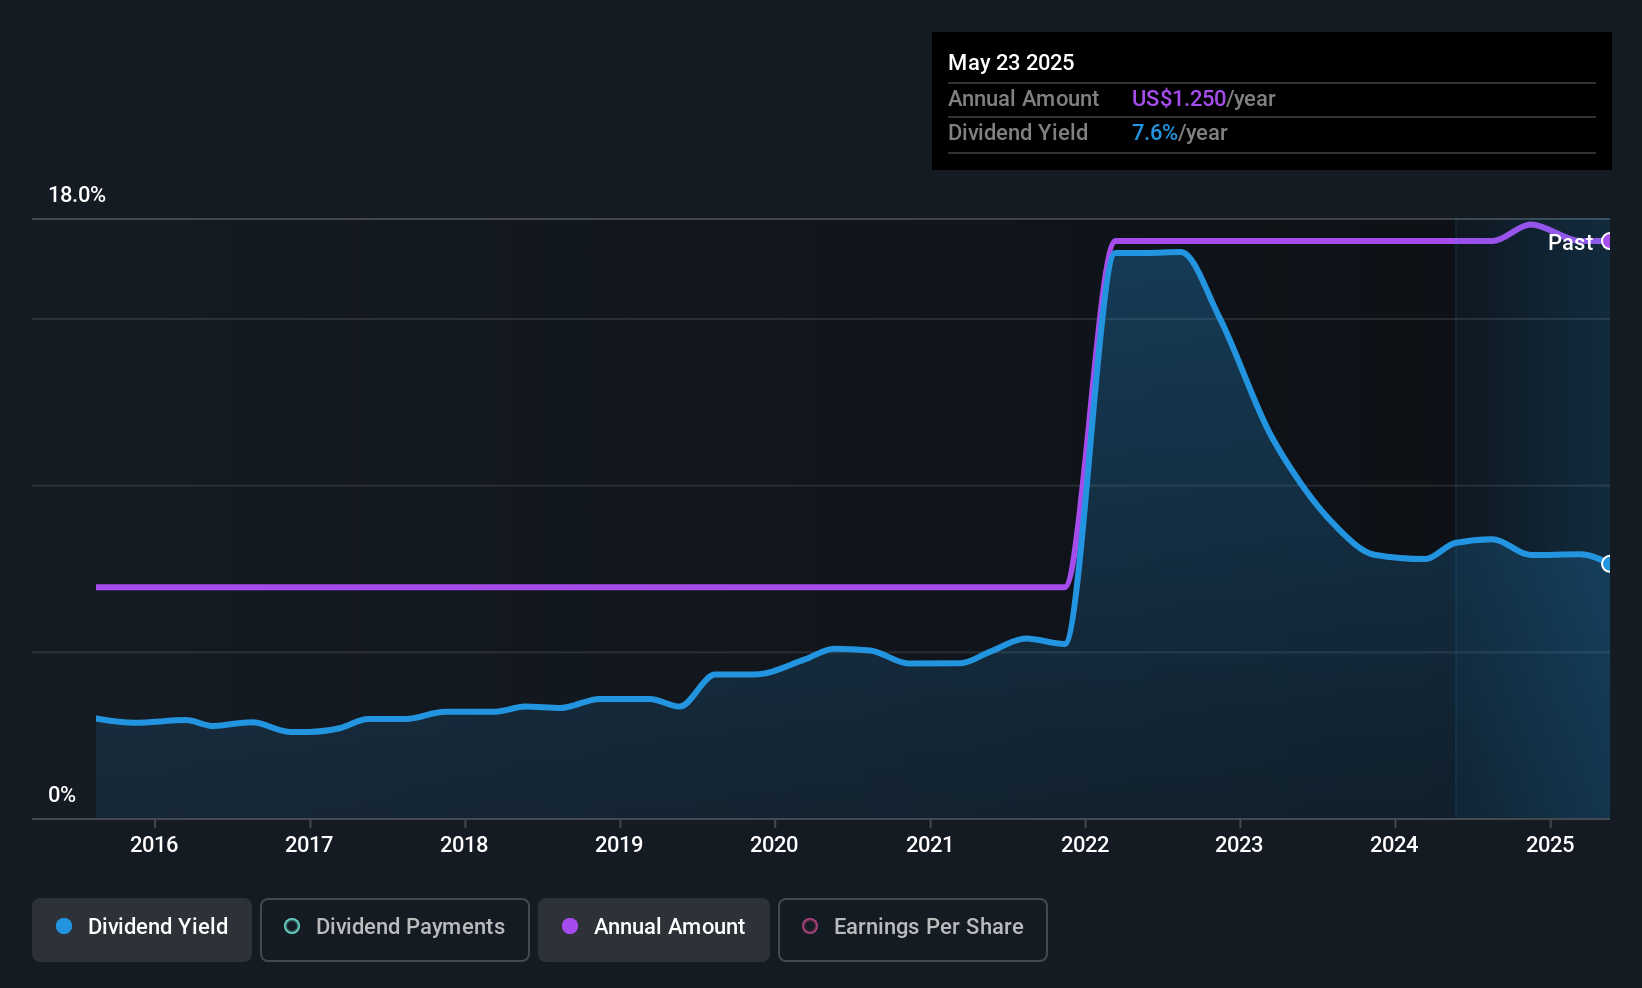This screenshot has height=988, width=1642.
Task: Toggle the Dividend Payments series
Action: 395,930
